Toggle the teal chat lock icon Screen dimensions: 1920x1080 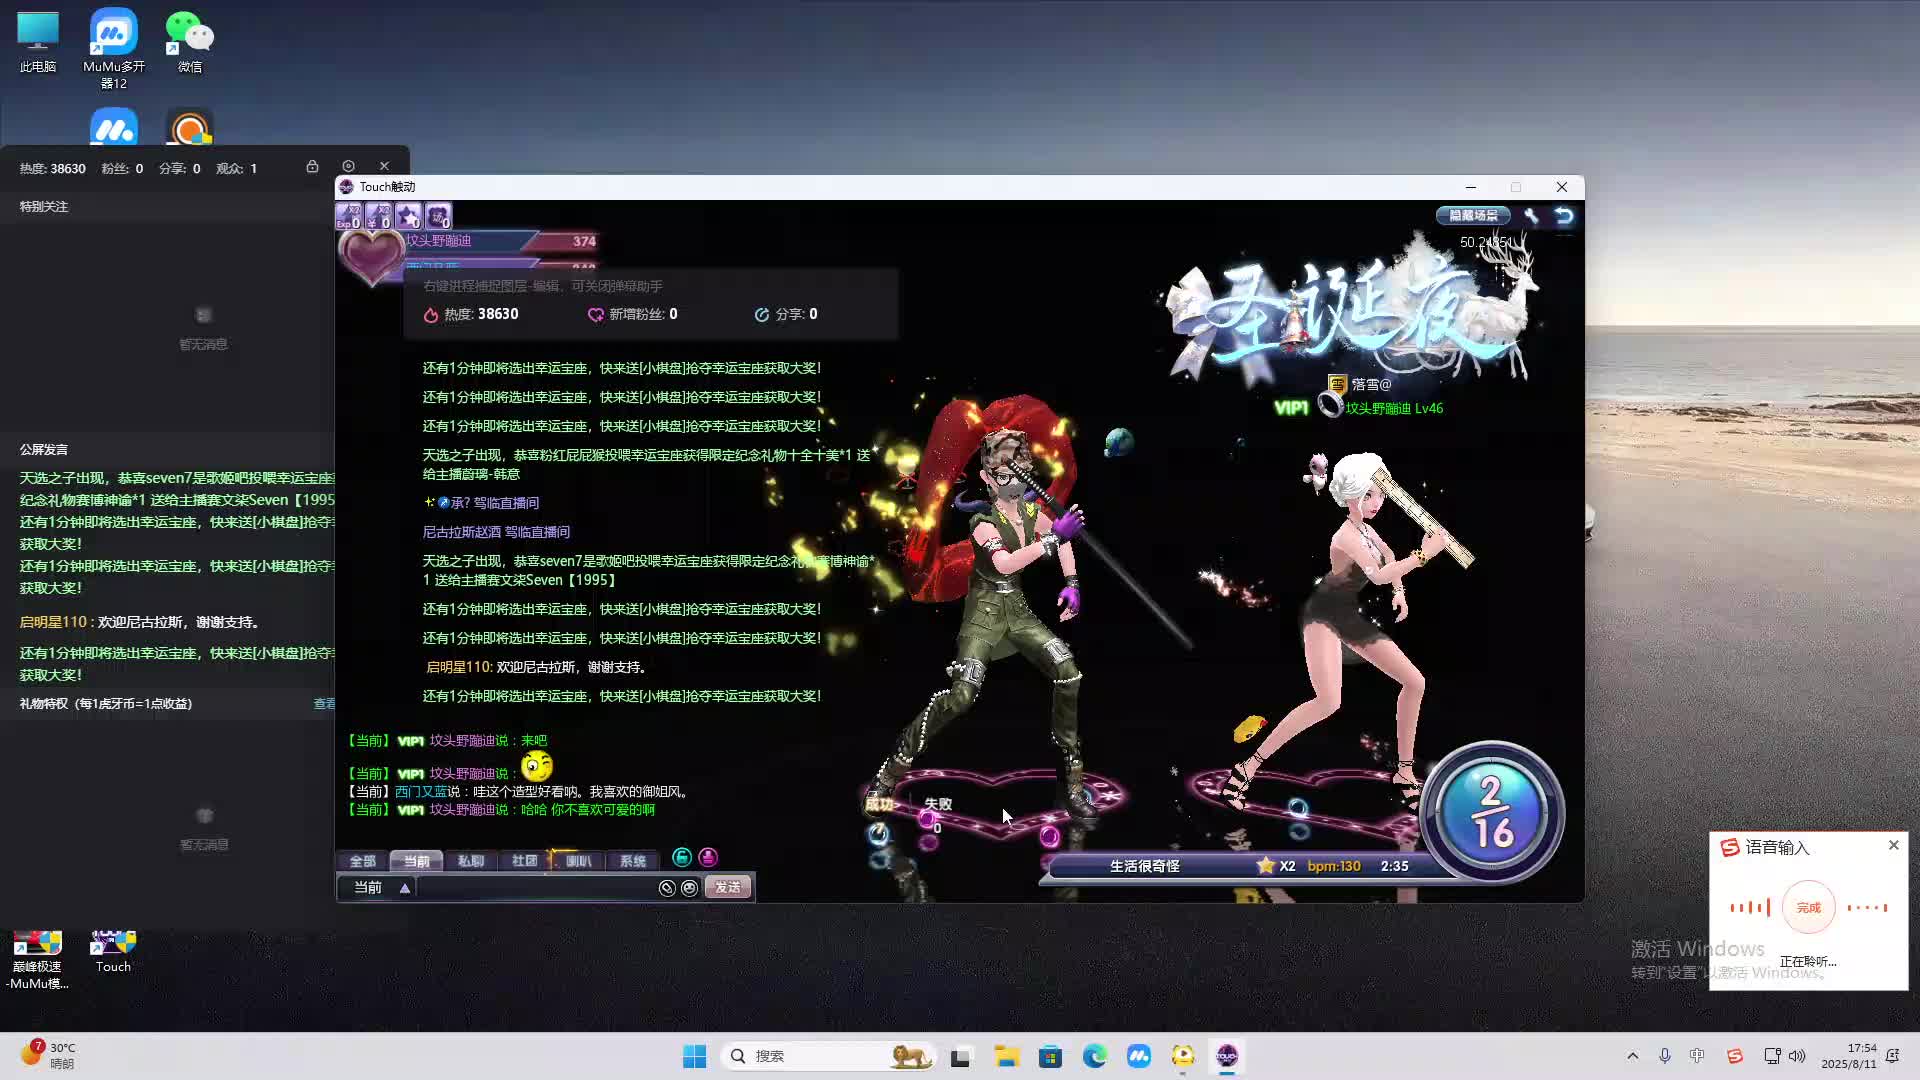682,857
